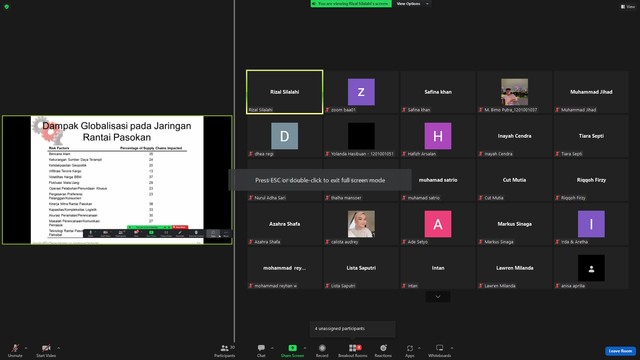The width and height of the screenshot is (640, 360).
Task: Select the shared slide presentation thumbnail
Action: pyautogui.click(x=117, y=180)
